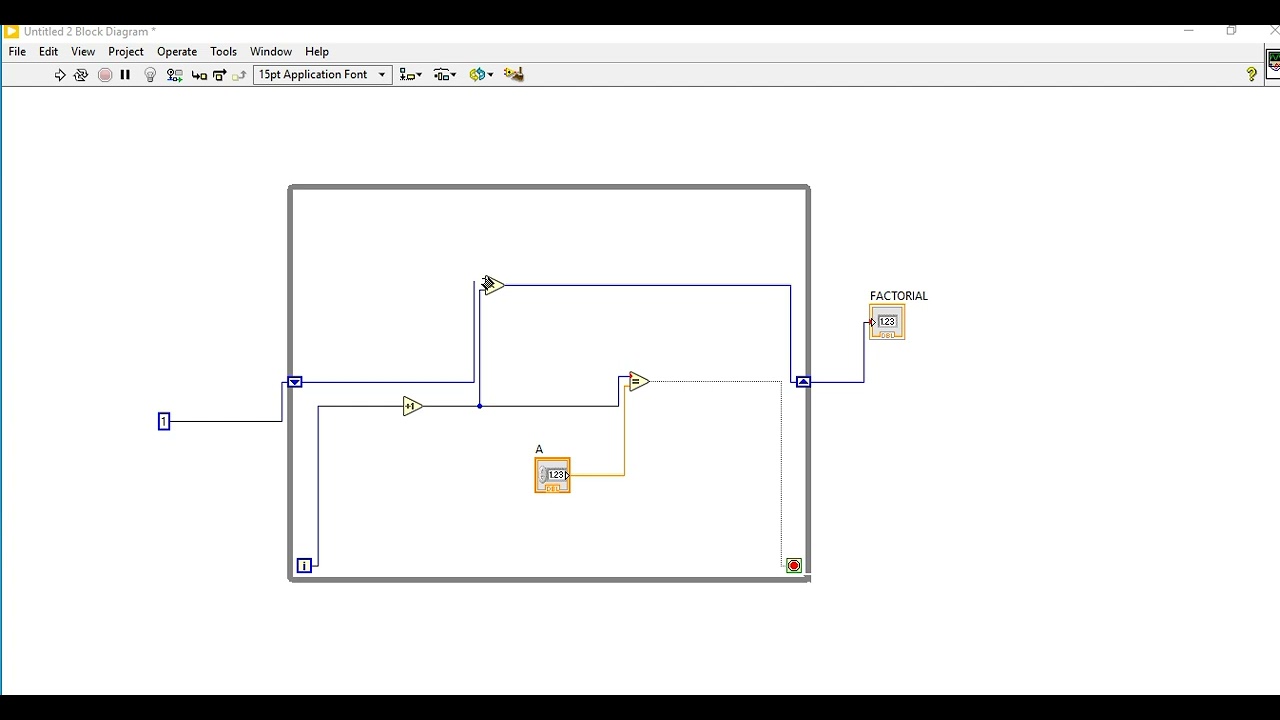The width and height of the screenshot is (1280, 720).
Task: Open the Tools menu
Action: (223, 52)
